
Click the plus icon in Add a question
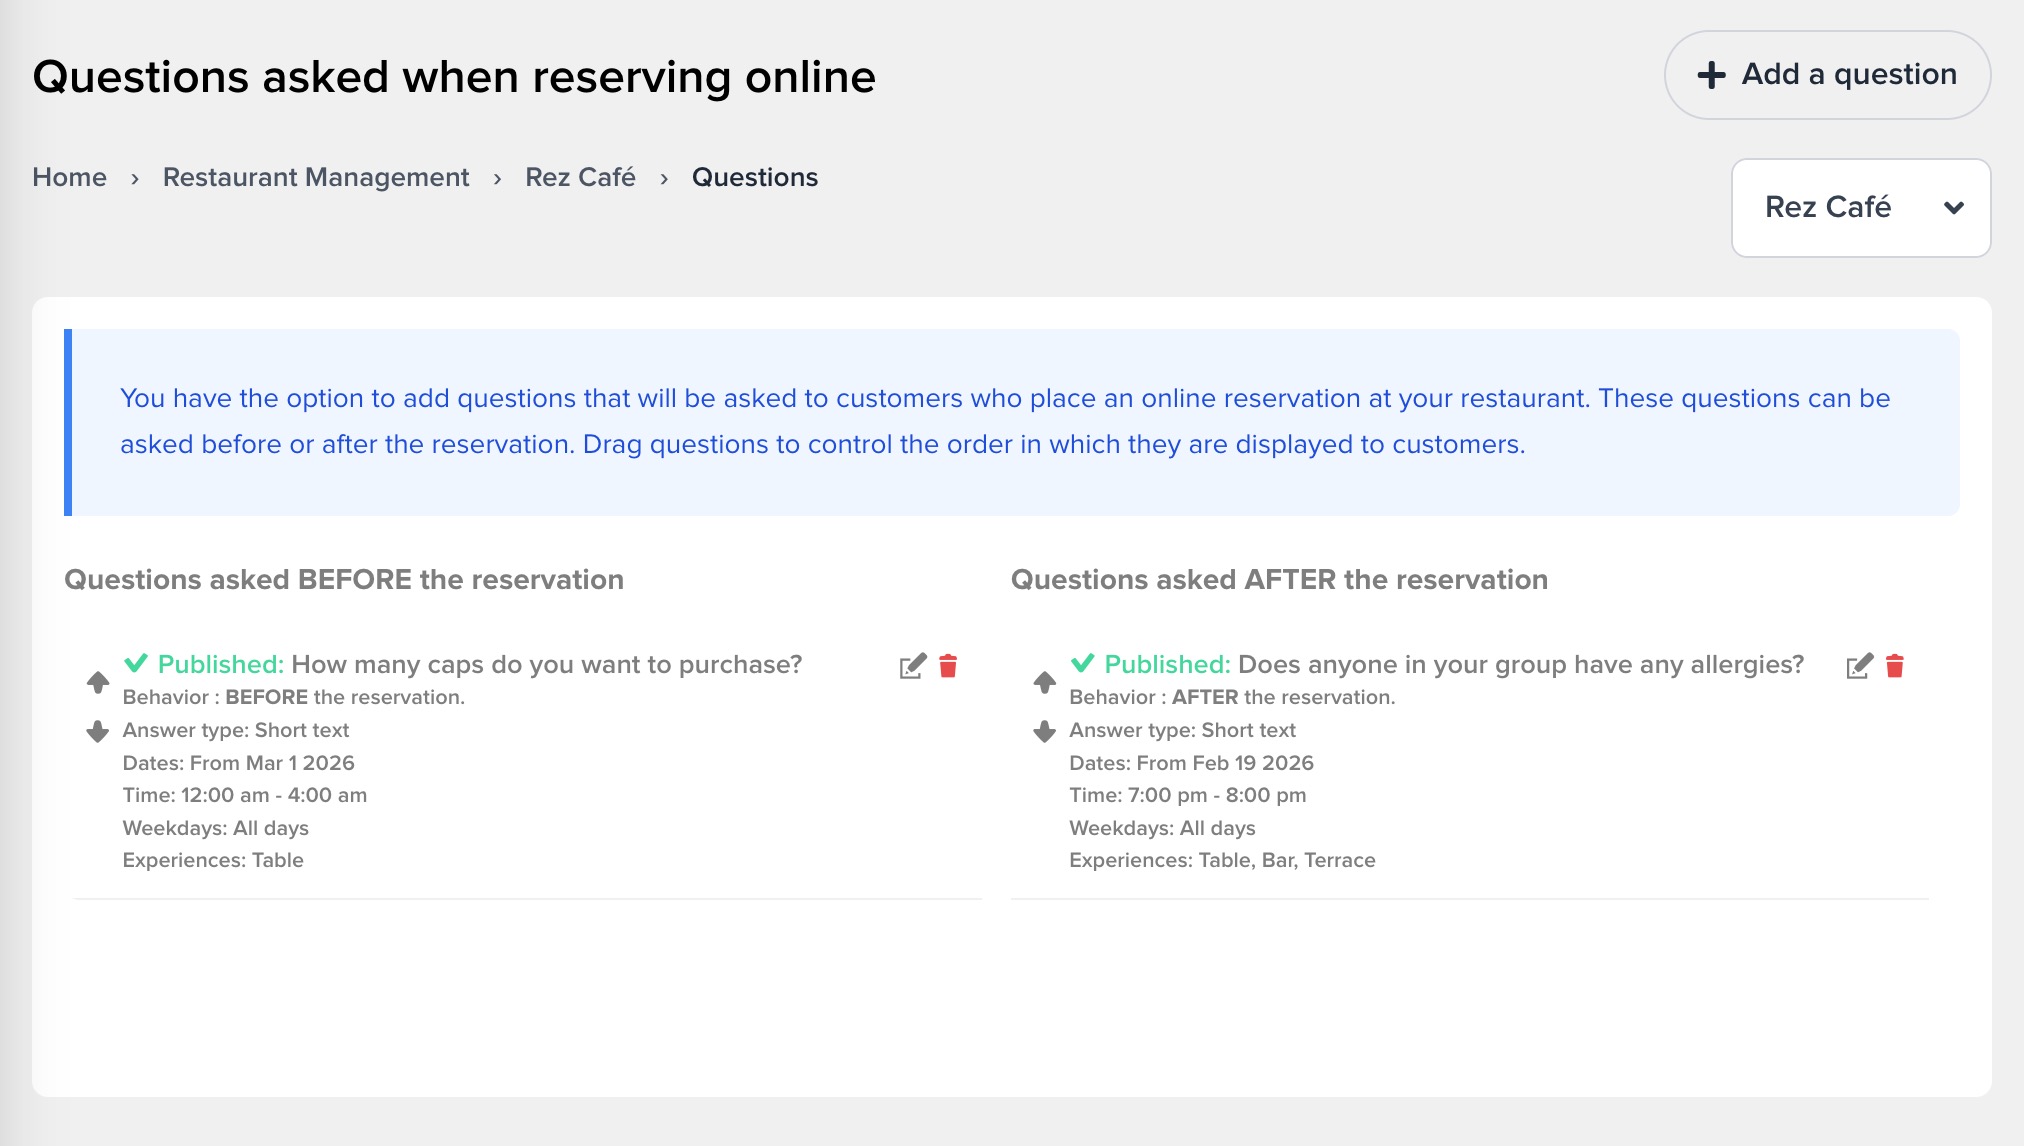click(1711, 75)
